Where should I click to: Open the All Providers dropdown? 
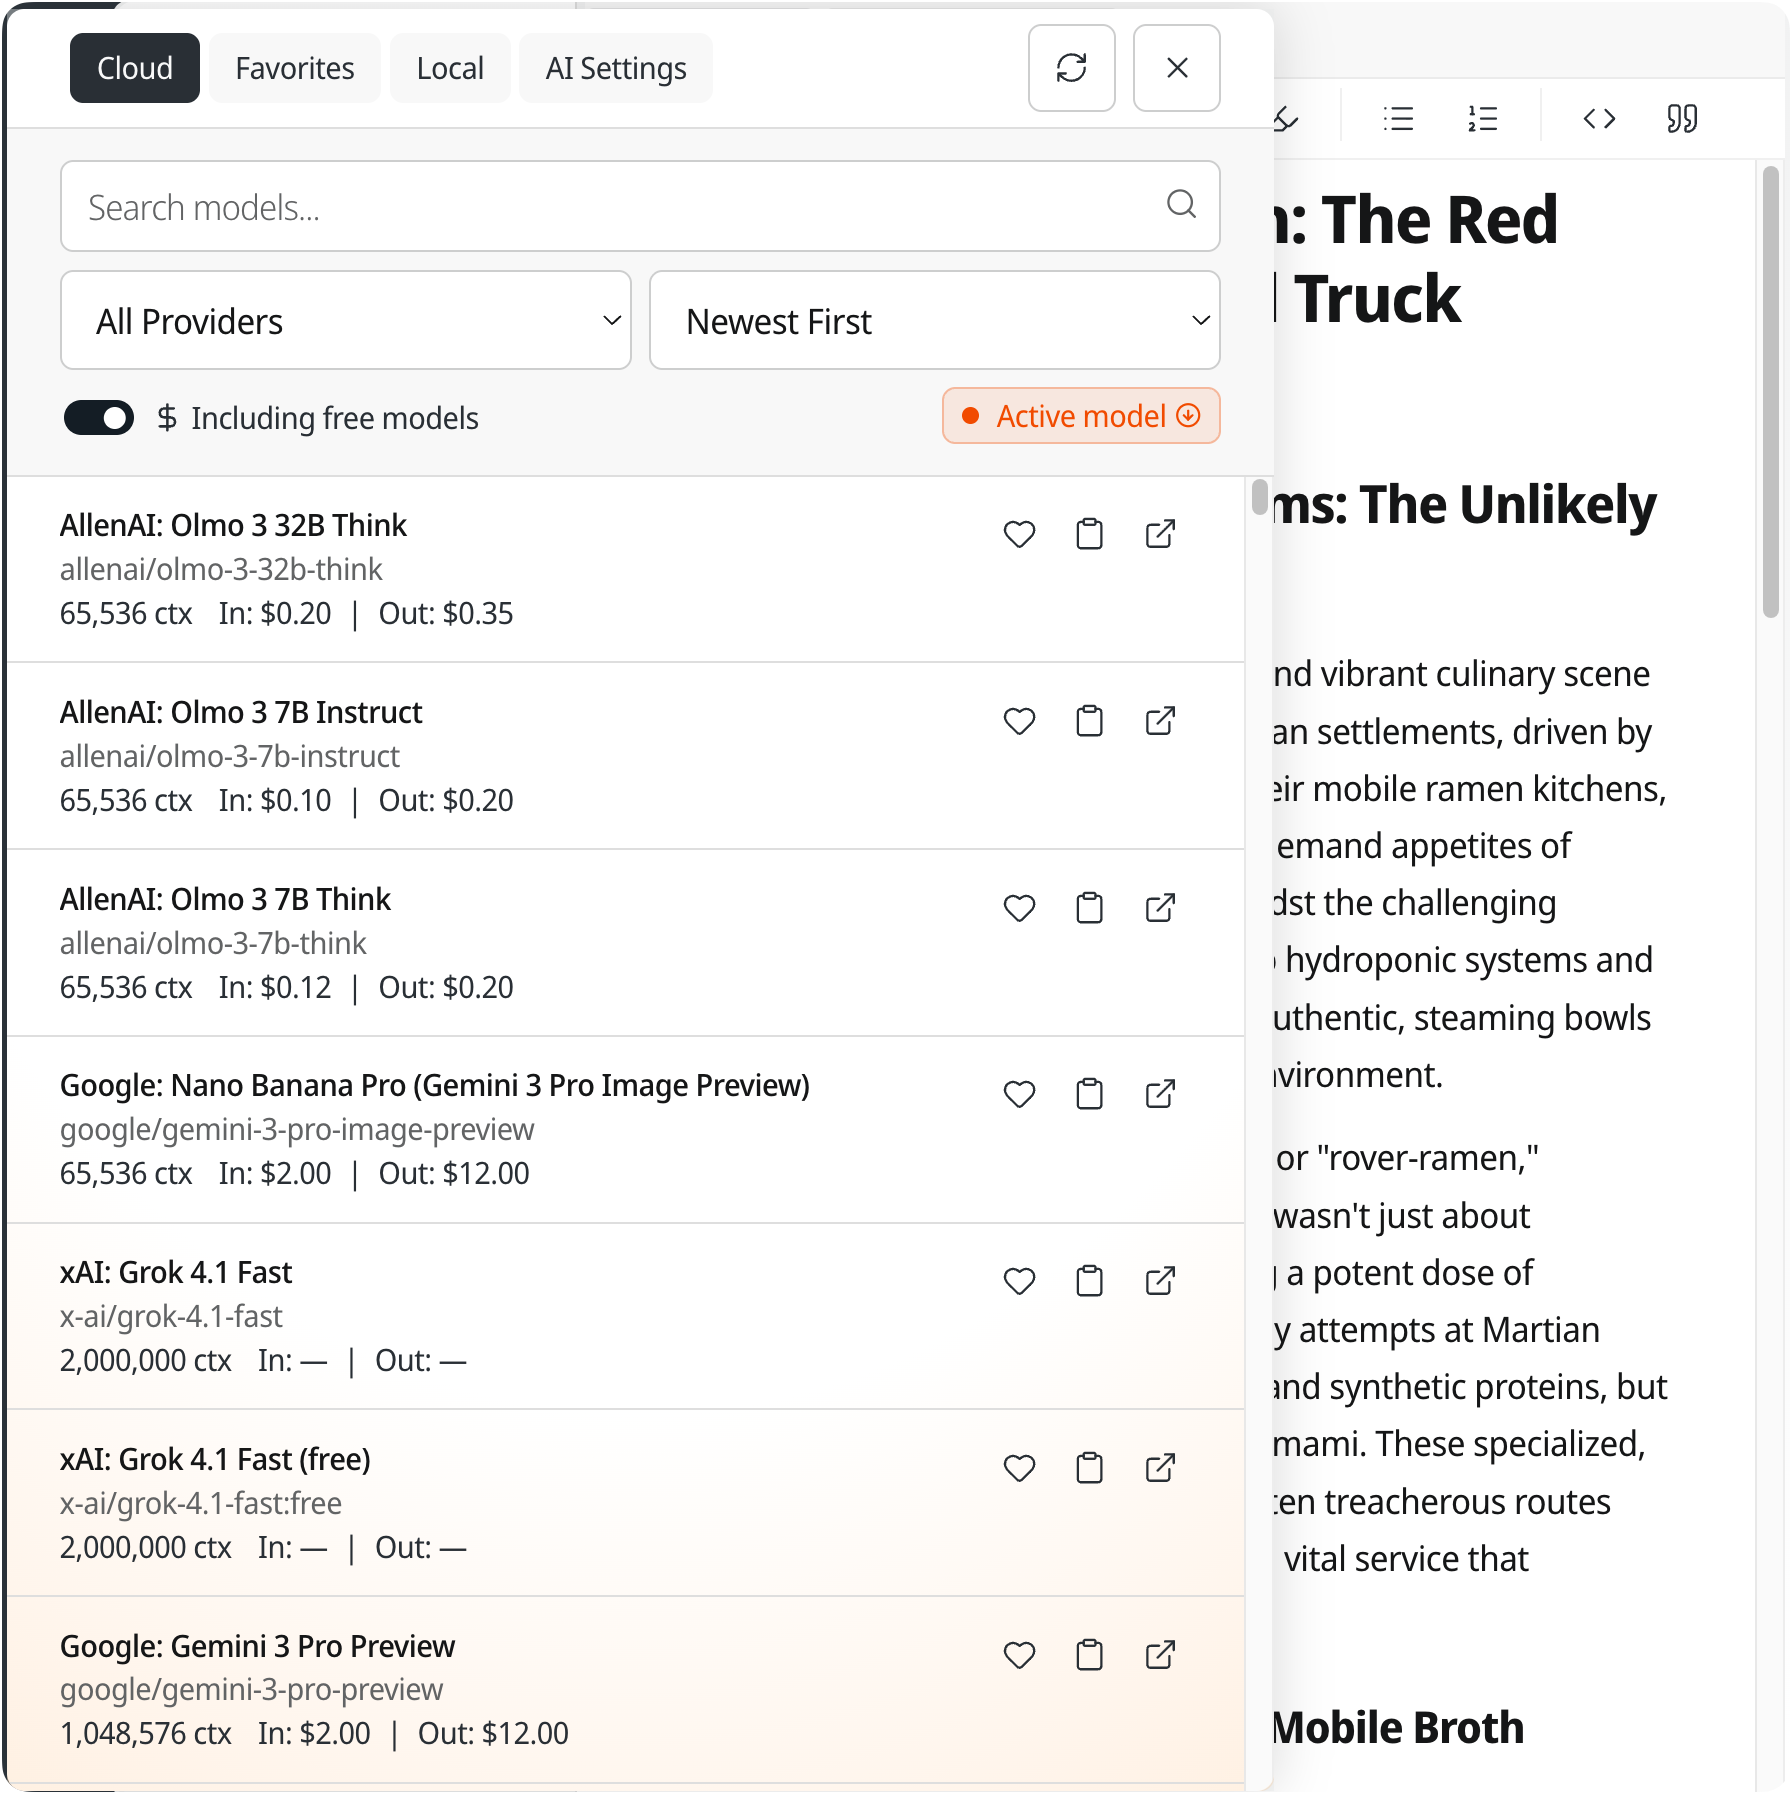(x=346, y=321)
